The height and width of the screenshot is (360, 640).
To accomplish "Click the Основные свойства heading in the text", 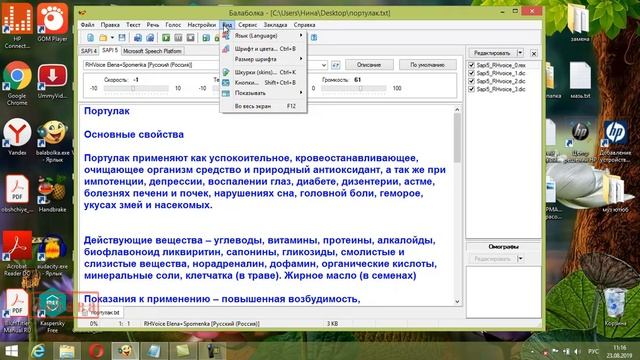I will (x=134, y=134).
